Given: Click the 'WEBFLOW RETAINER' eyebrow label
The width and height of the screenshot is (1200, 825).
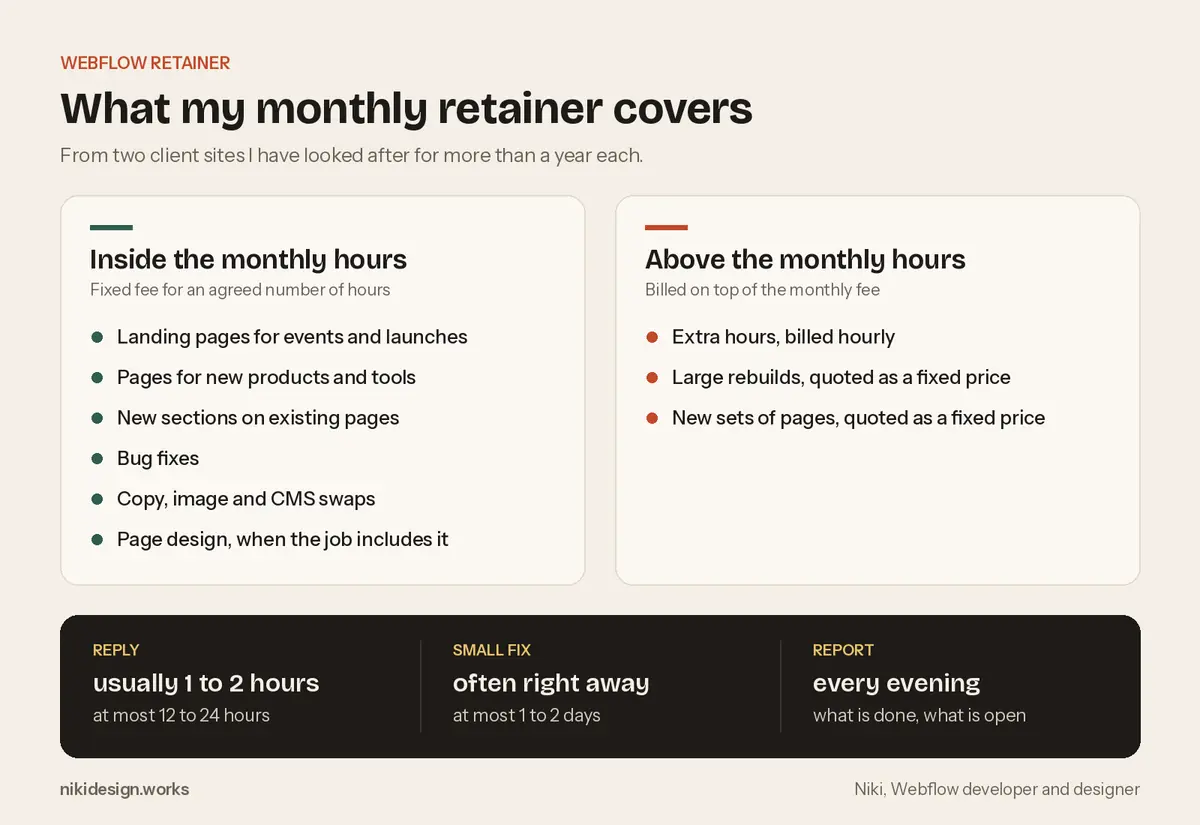Looking at the screenshot, I should (x=145, y=63).
